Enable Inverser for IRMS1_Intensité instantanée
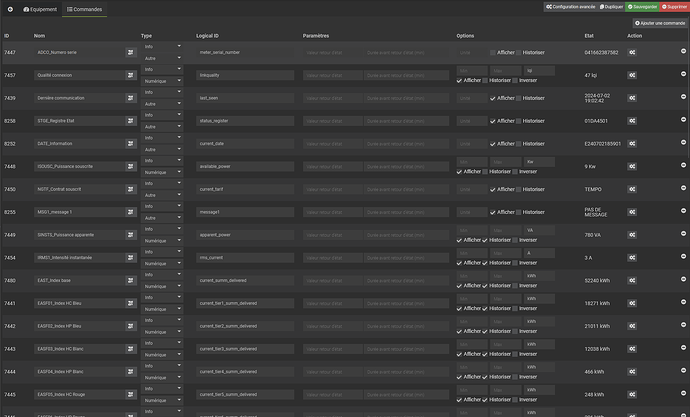 pos(515,263)
